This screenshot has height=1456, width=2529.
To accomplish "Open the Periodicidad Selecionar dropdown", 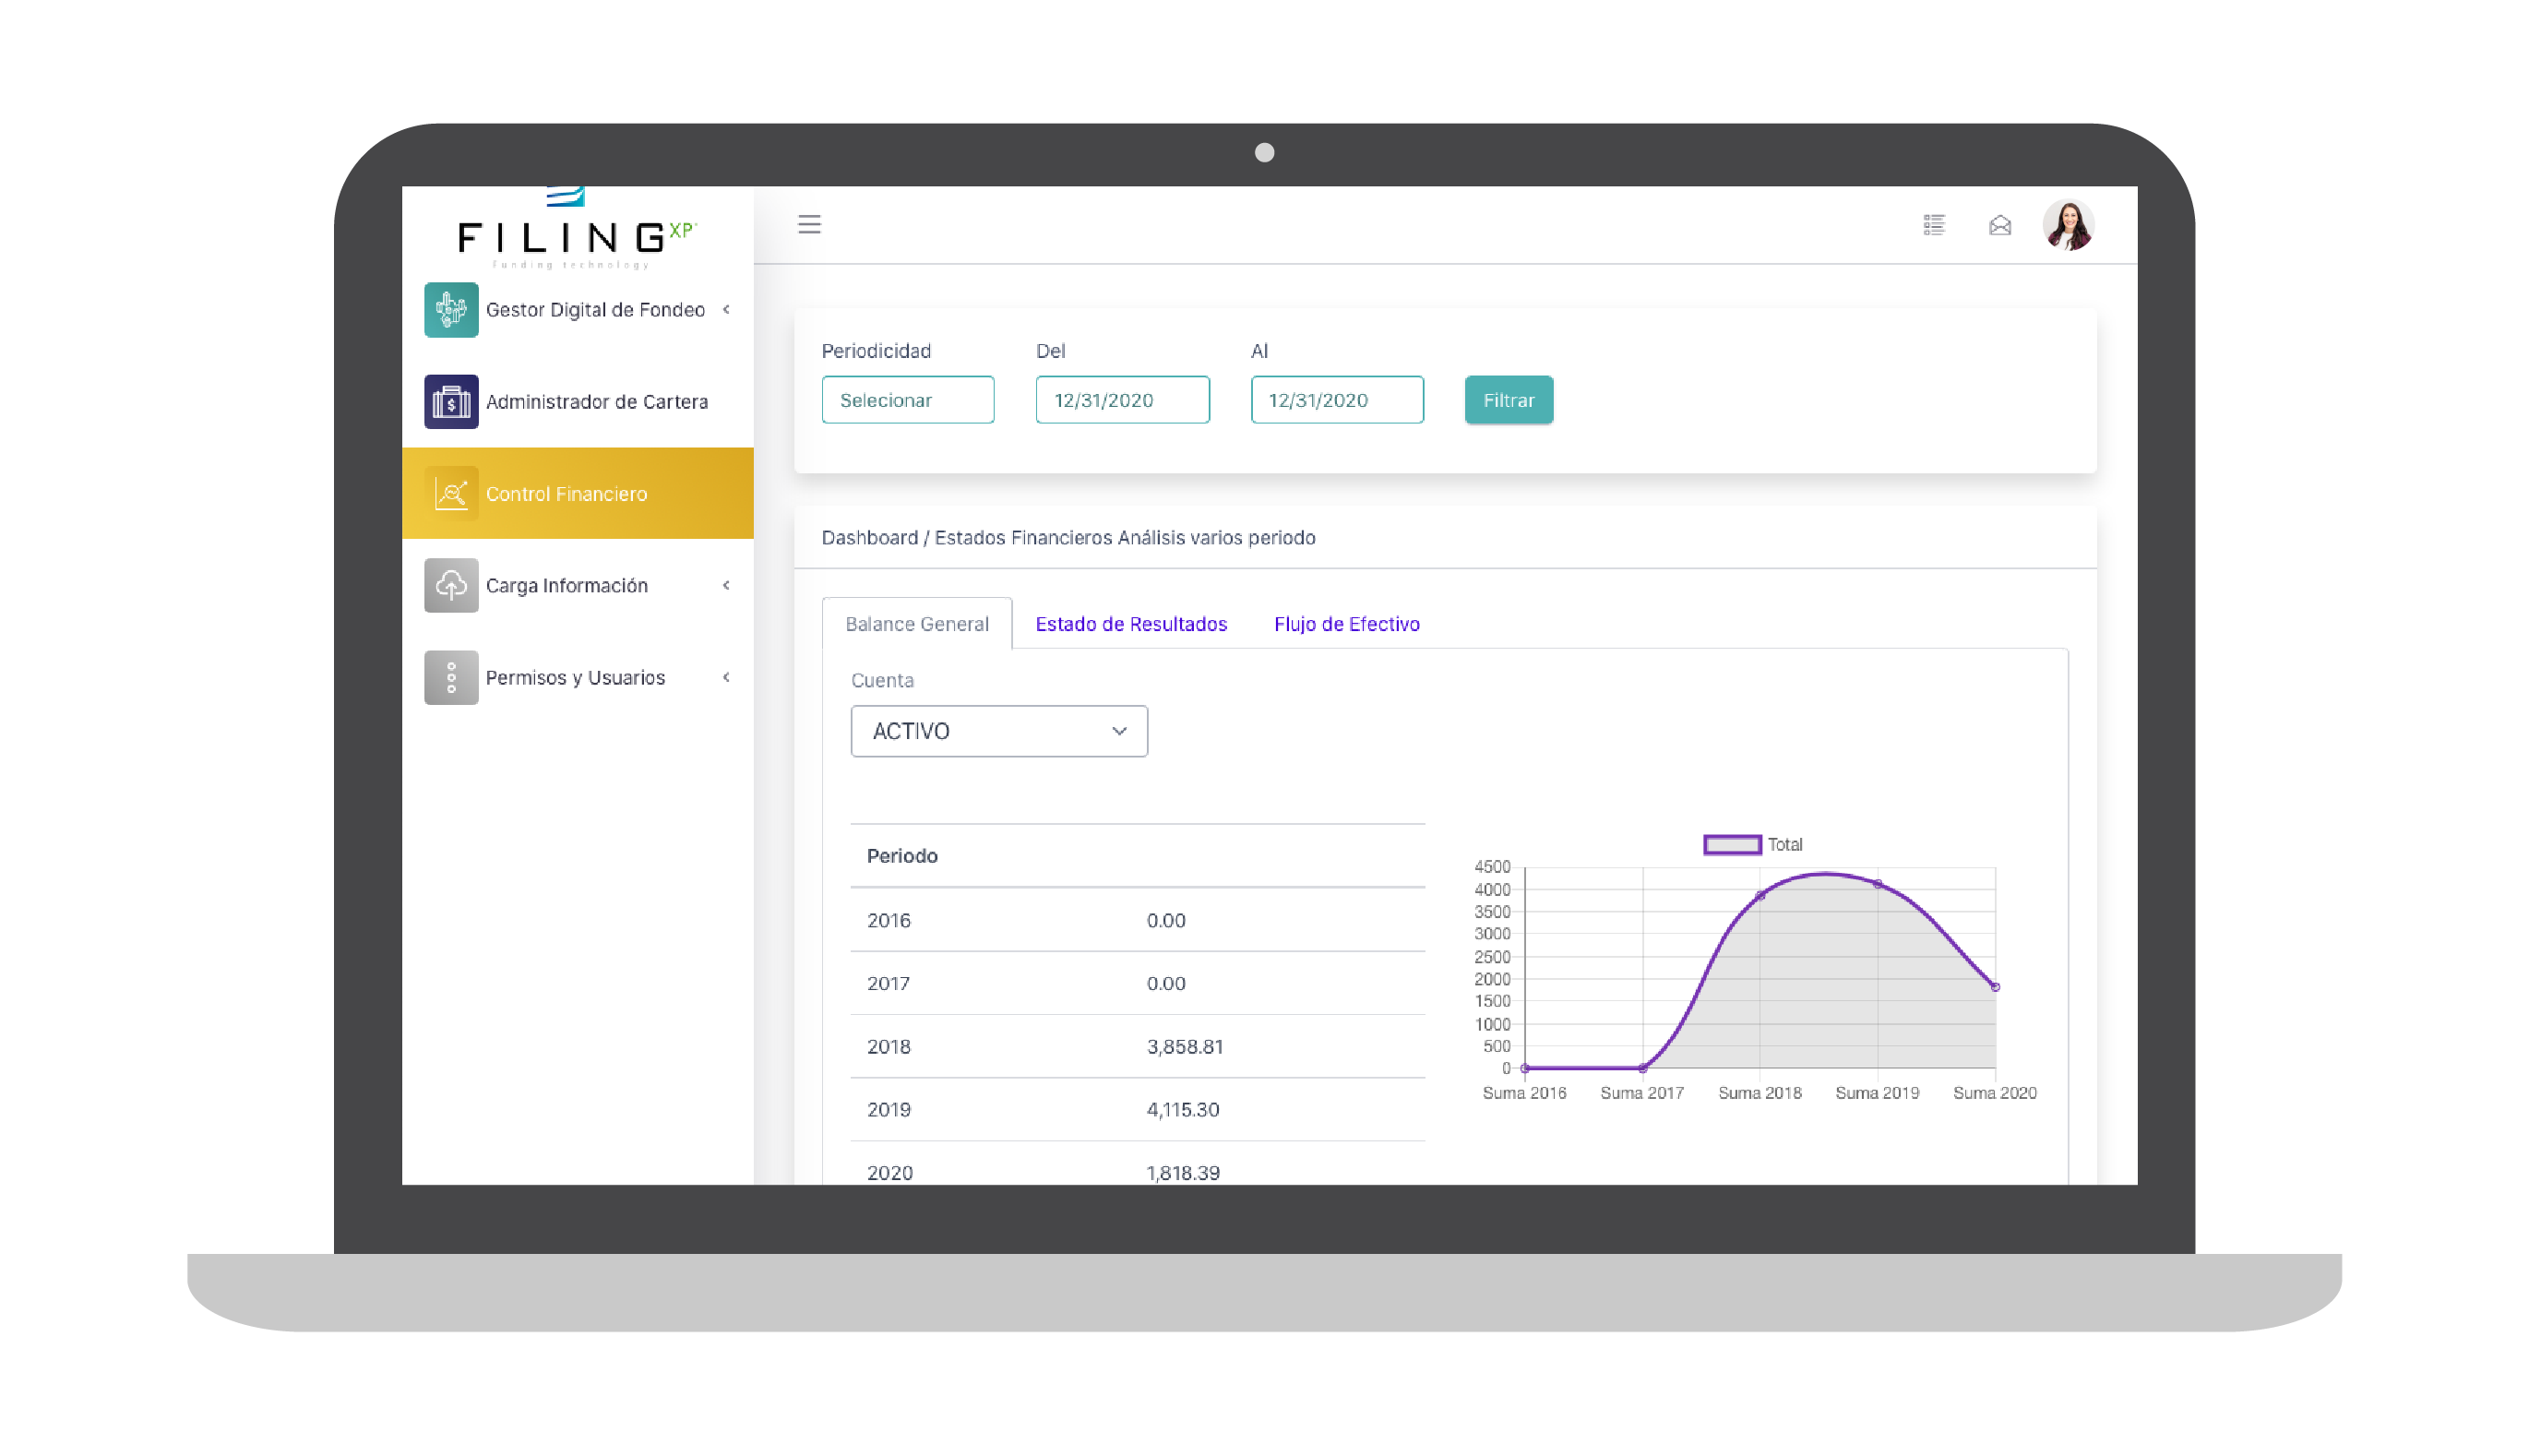I will pyautogui.click(x=907, y=400).
